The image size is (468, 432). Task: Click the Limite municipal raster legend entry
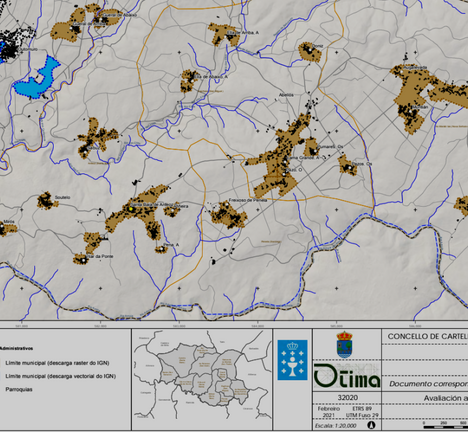(x=57, y=363)
